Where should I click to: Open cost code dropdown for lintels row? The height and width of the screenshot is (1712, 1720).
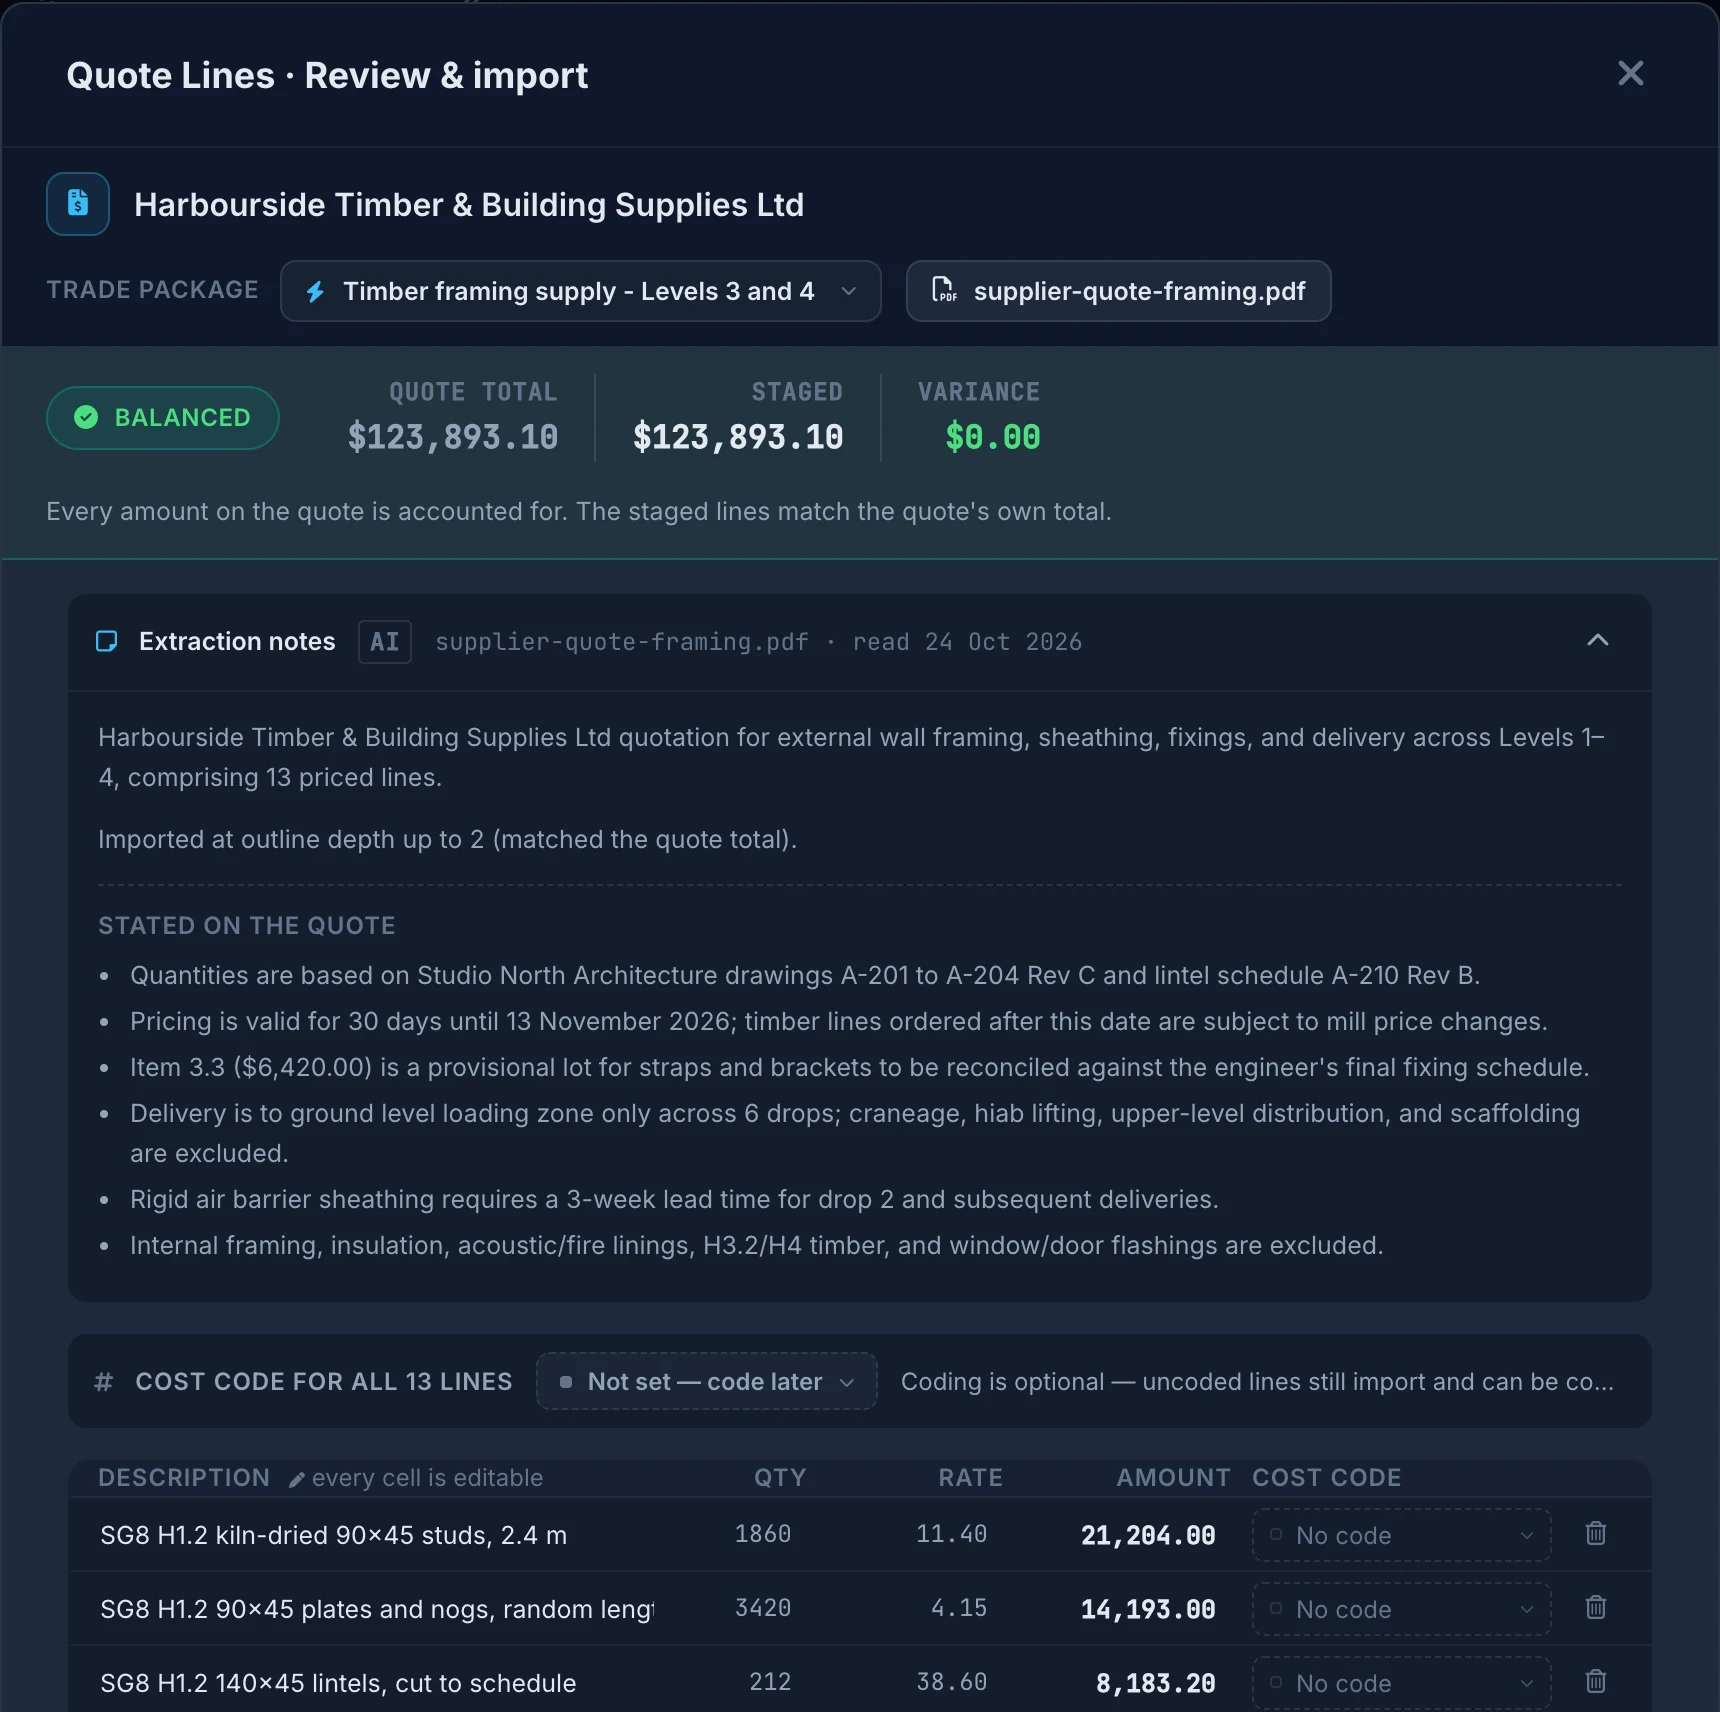pos(1402,1683)
